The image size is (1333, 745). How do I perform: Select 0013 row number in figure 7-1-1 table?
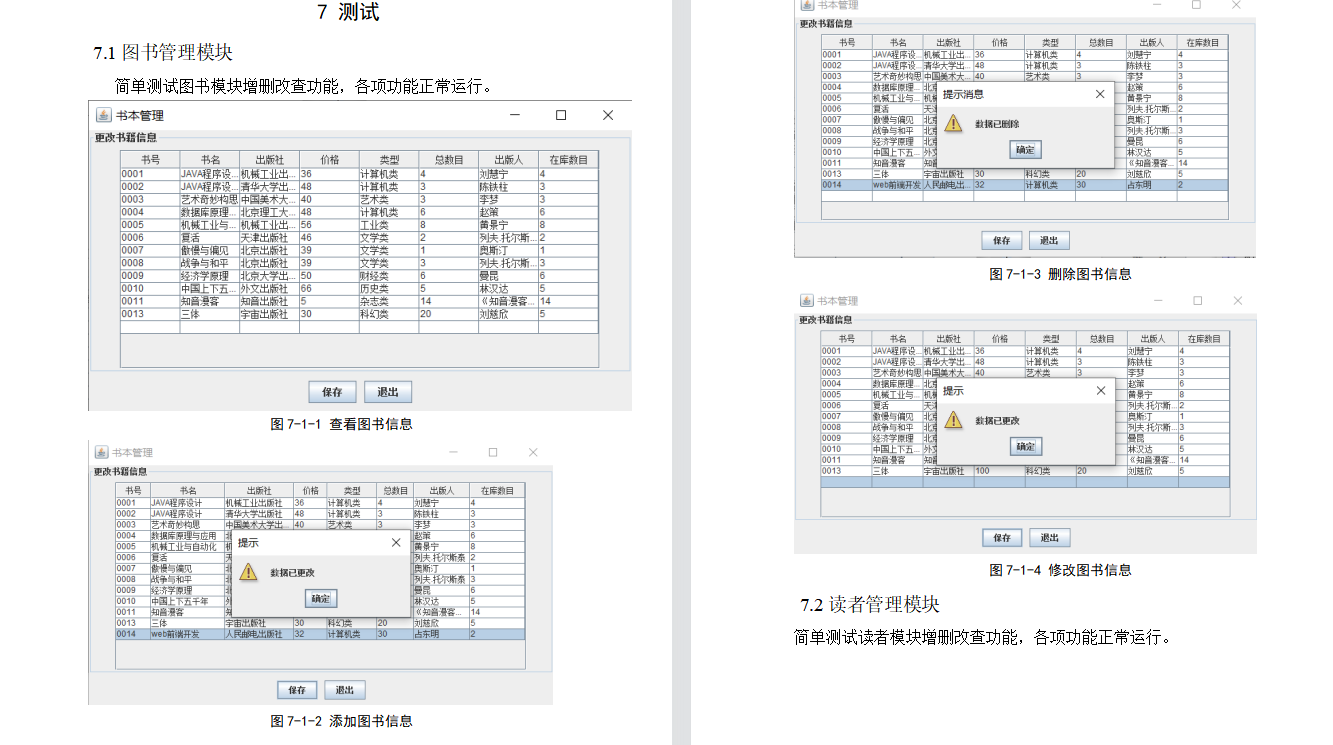[x=150, y=314]
